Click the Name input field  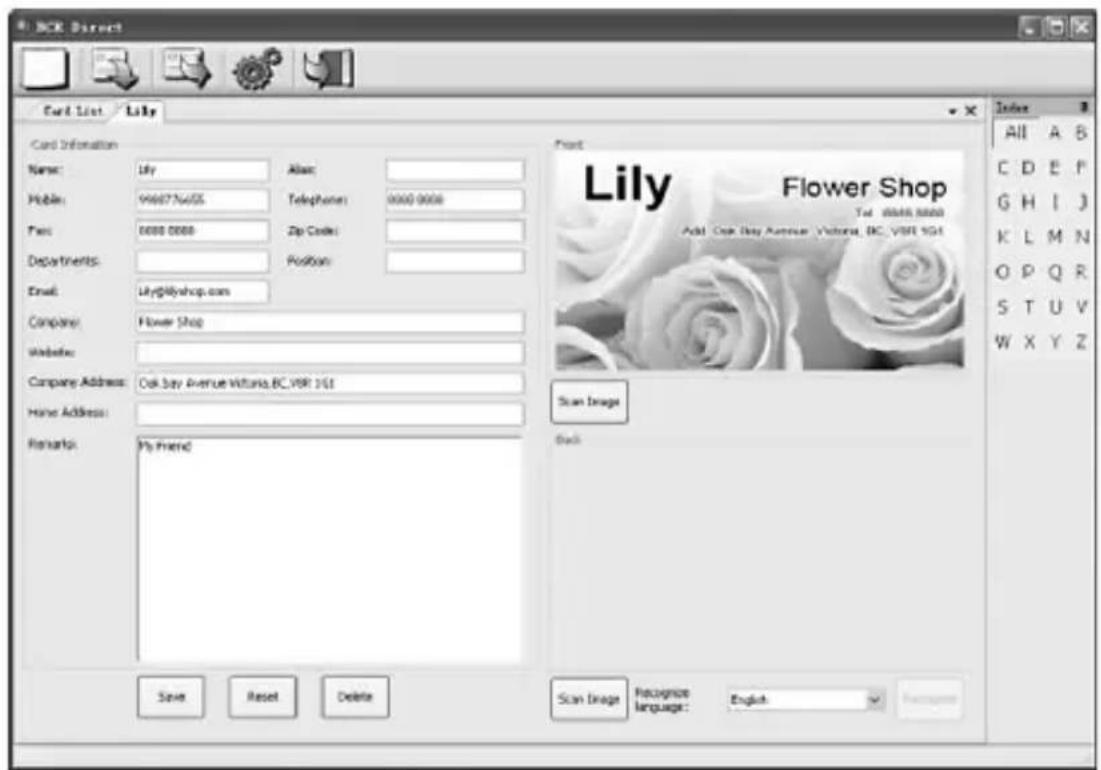(202, 170)
